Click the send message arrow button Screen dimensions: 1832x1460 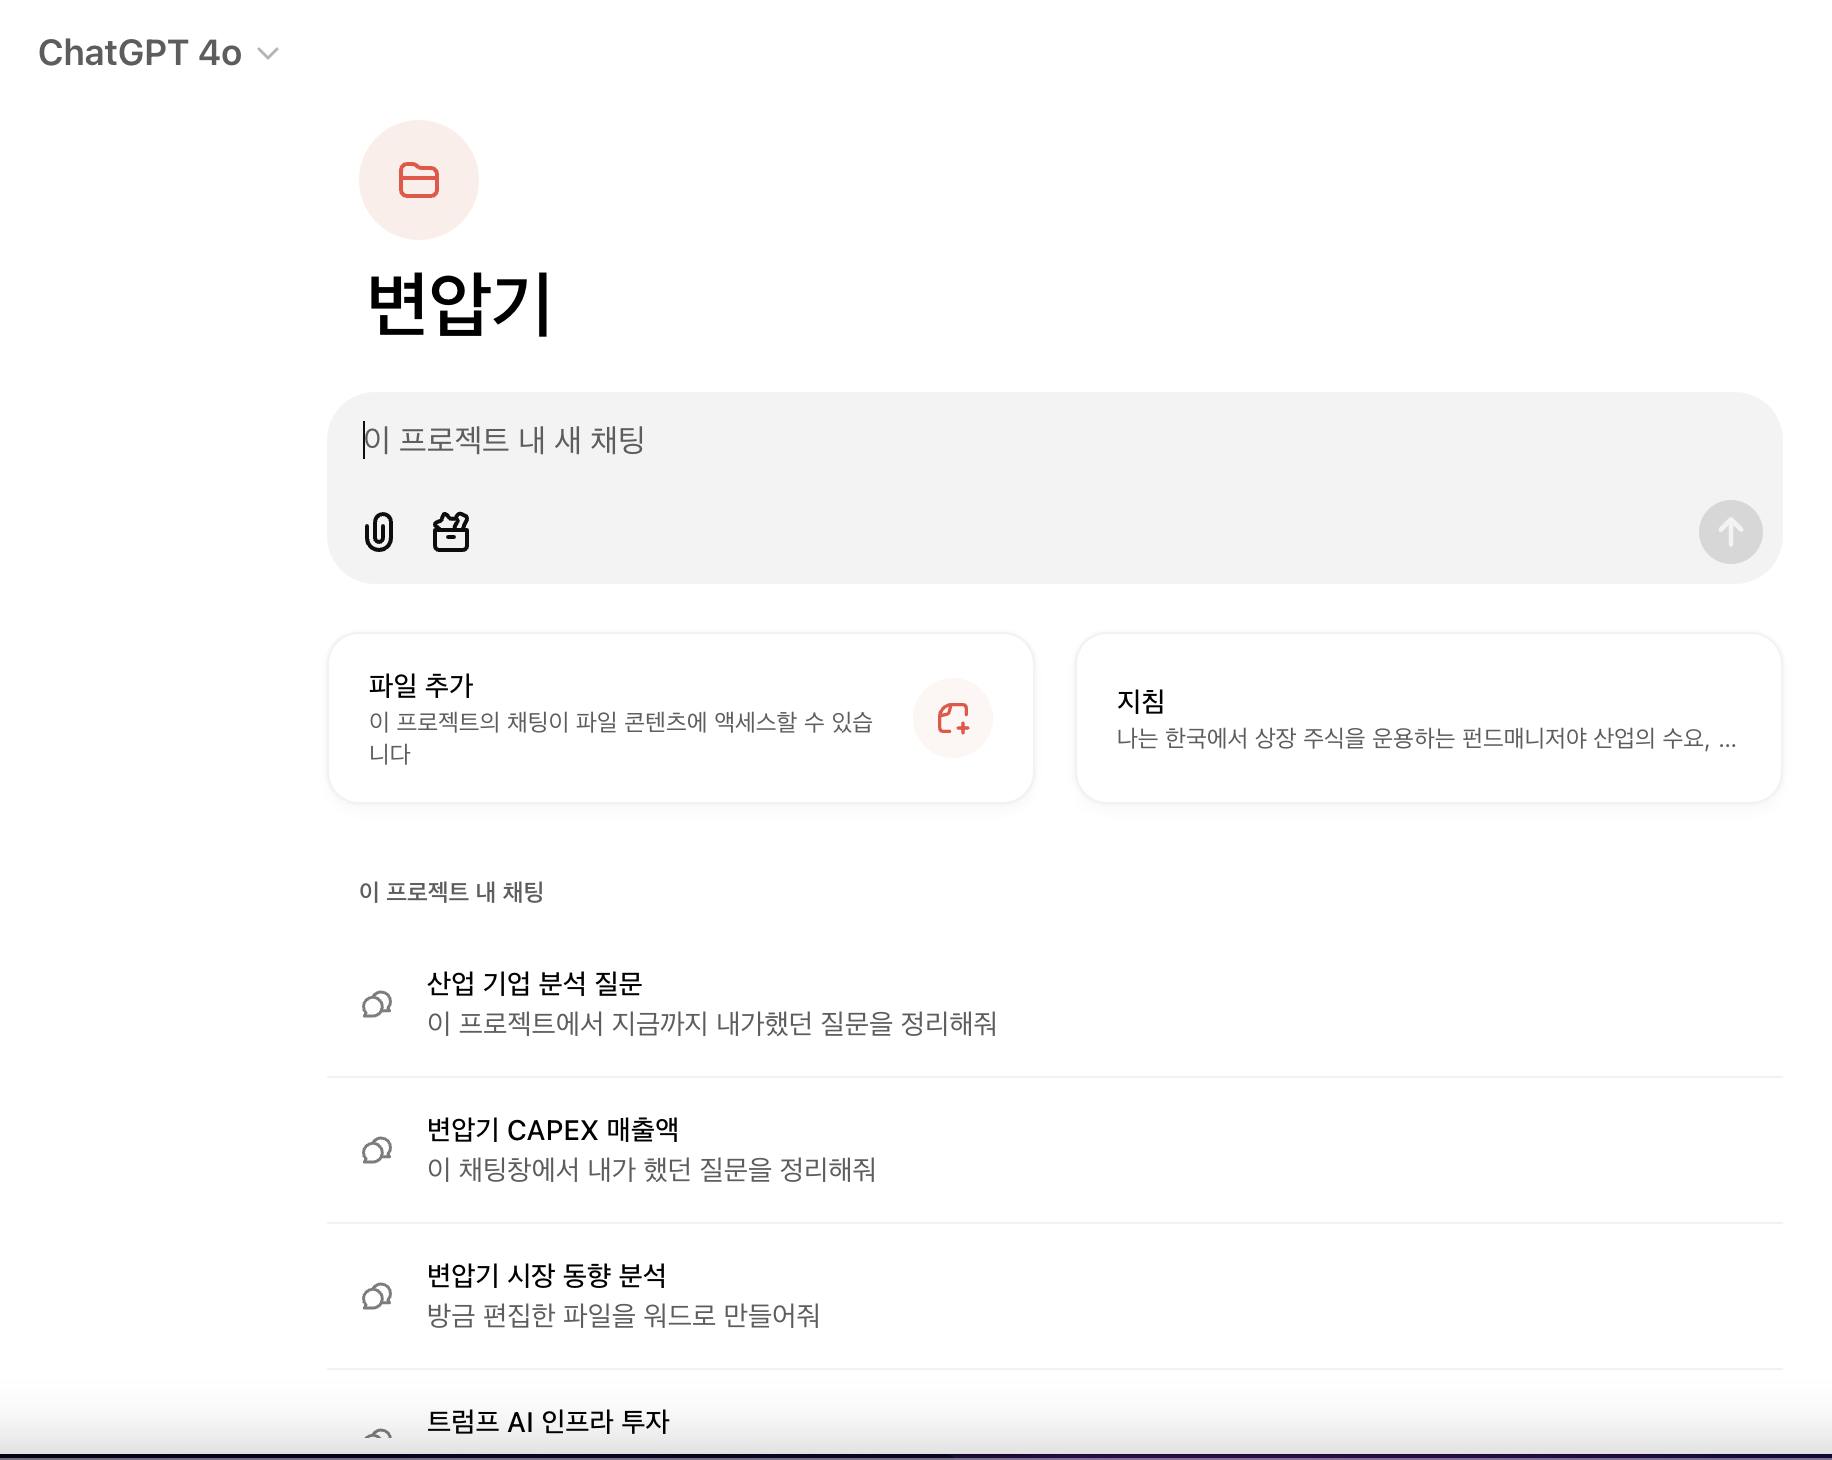tap(1730, 532)
